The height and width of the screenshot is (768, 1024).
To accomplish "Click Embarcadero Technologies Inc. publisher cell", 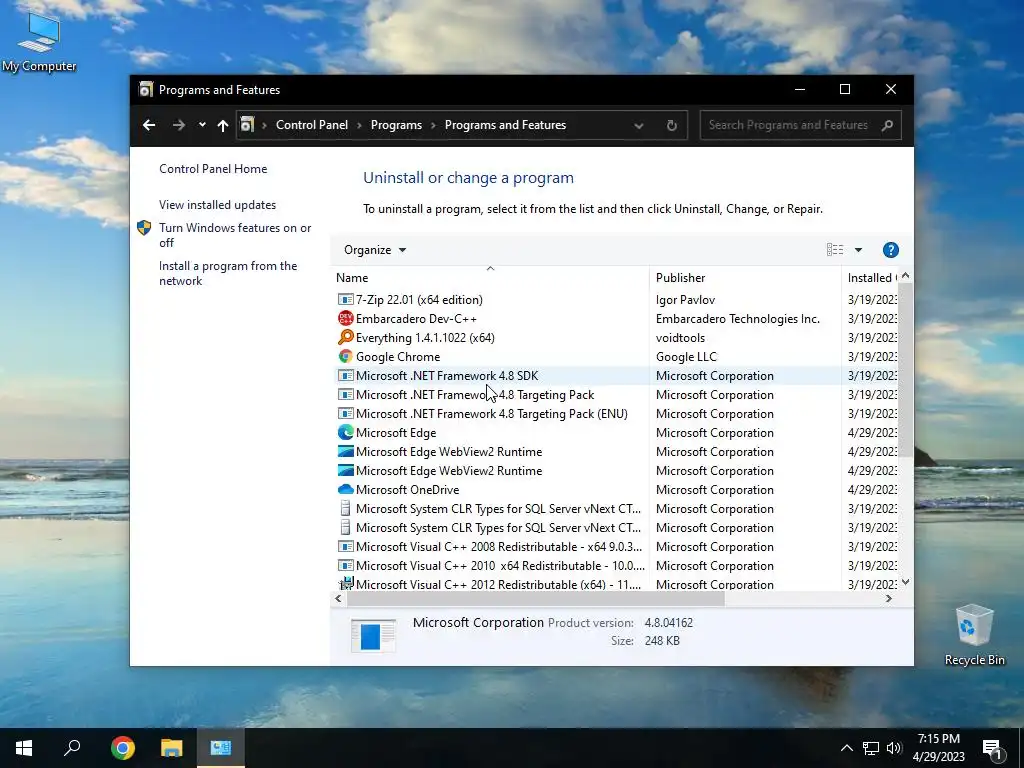I will [737, 319].
